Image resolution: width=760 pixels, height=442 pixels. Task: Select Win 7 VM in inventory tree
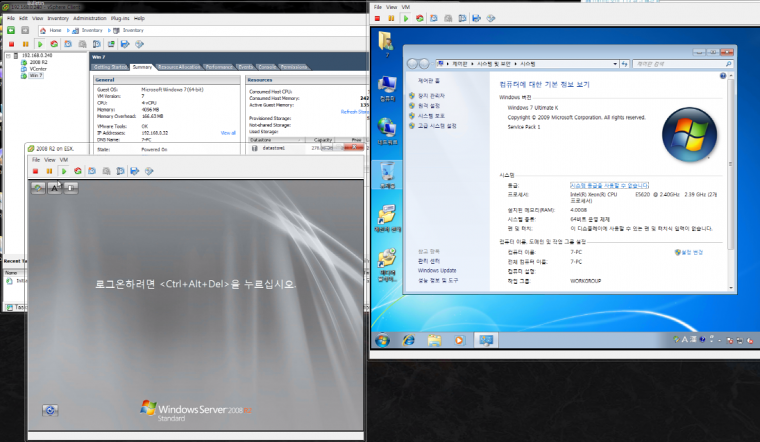tap(36, 76)
